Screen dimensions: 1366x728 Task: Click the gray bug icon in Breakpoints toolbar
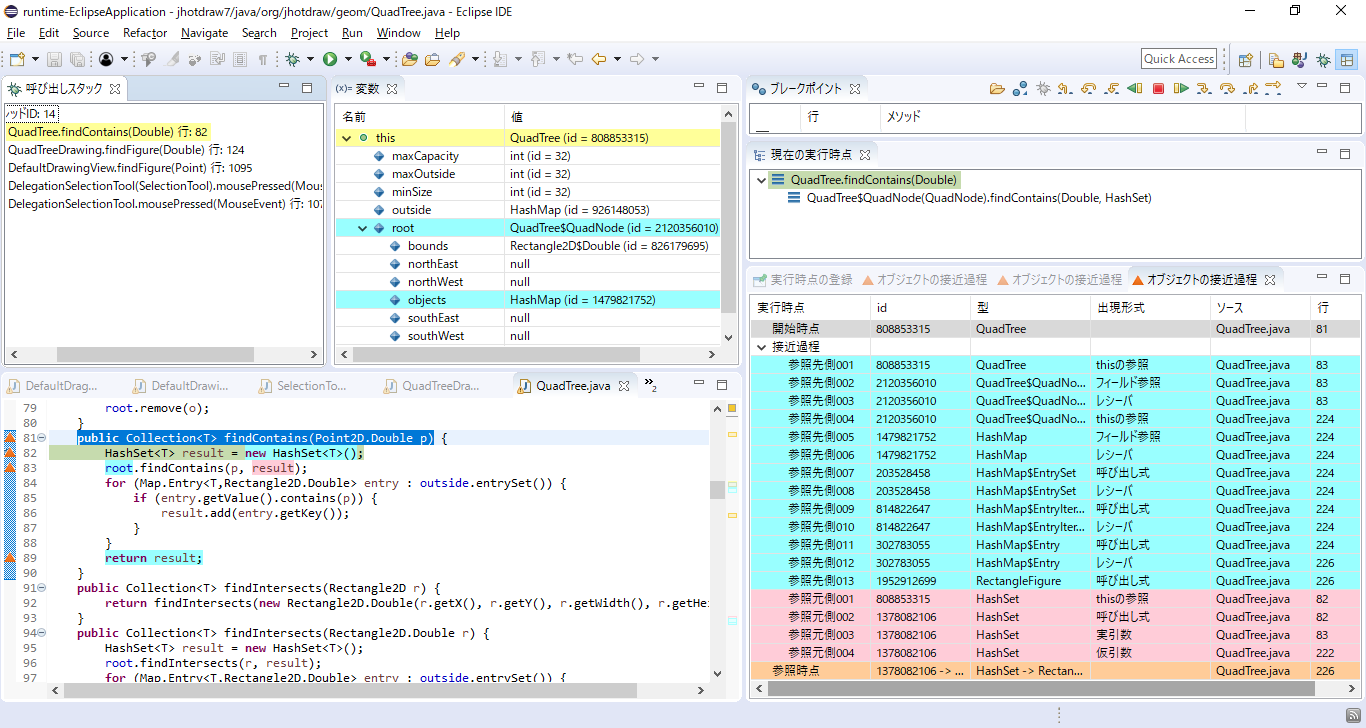point(1043,88)
